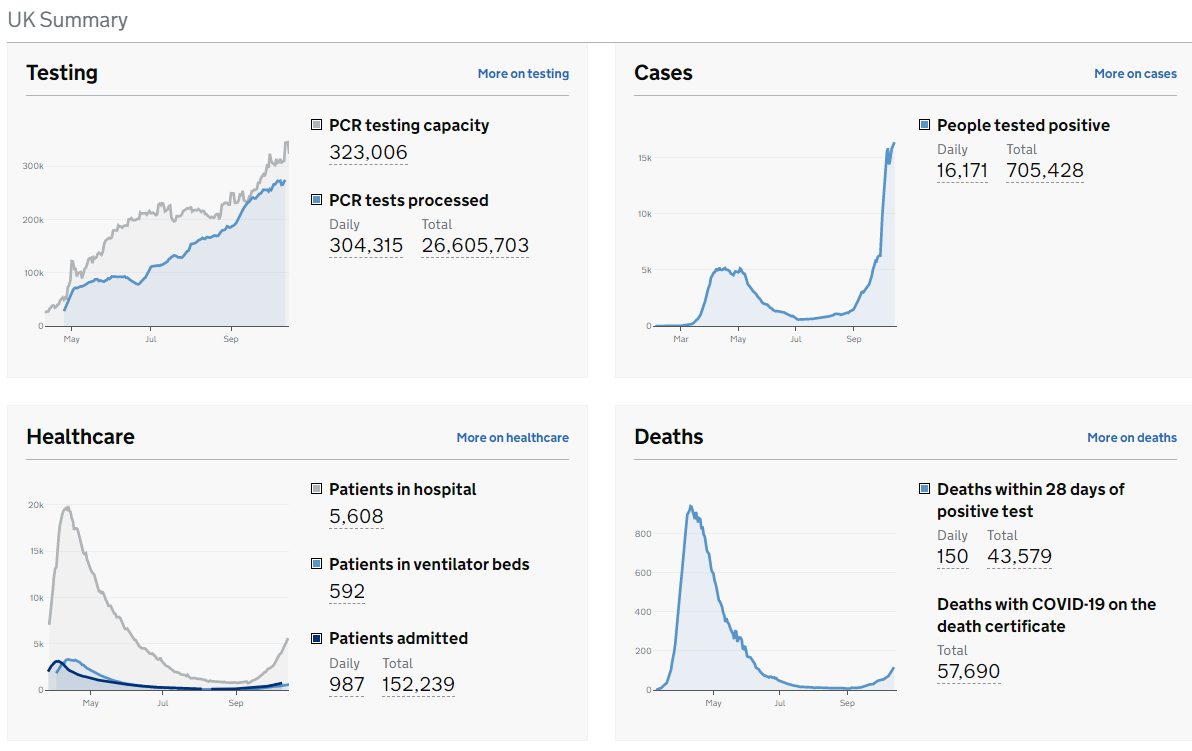Click the PCR testing capacity value 323,006
Viewport: 1192px width, 751px height.
[368, 152]
